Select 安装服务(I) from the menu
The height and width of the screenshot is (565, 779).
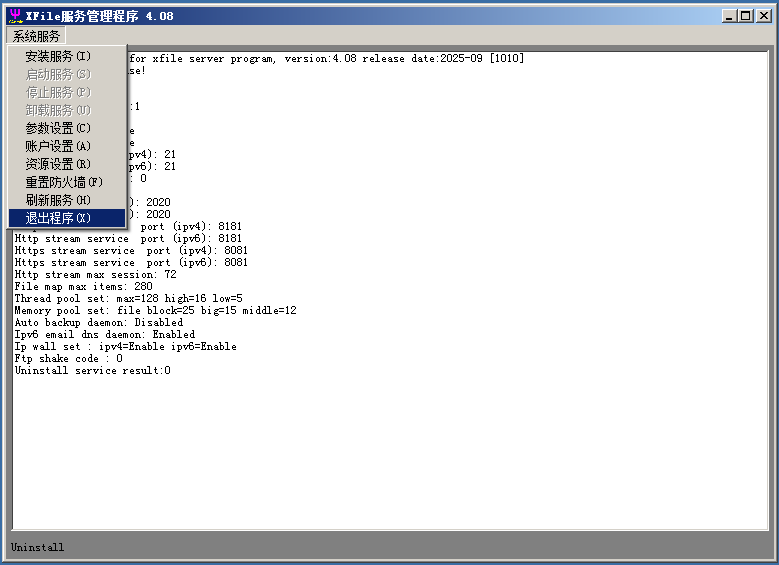tap(58, 56)
